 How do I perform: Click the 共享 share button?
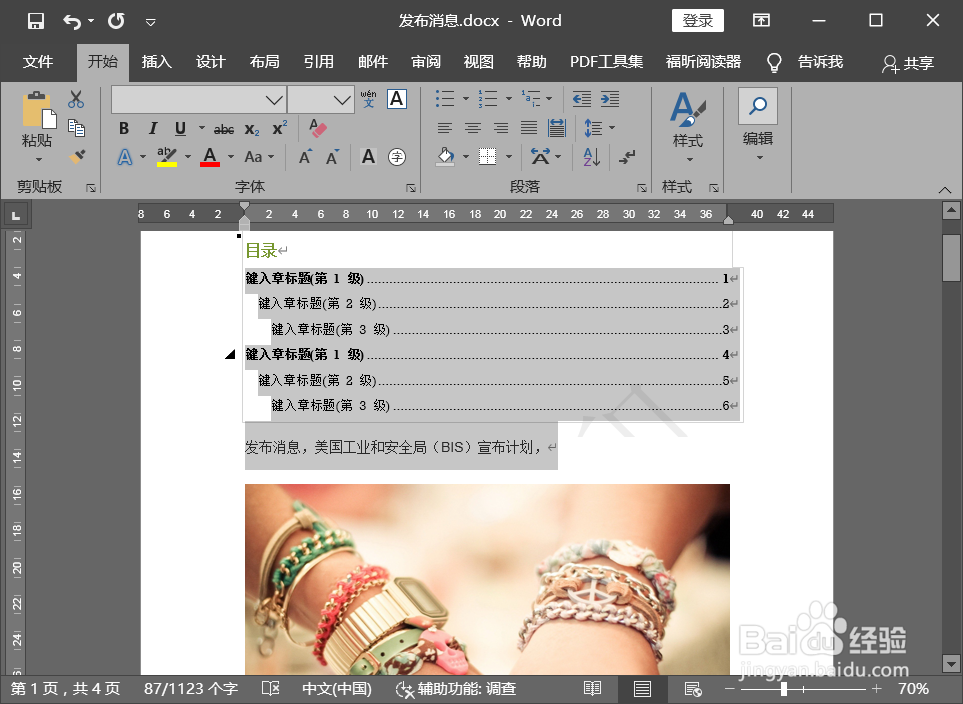tap(908, 63)
